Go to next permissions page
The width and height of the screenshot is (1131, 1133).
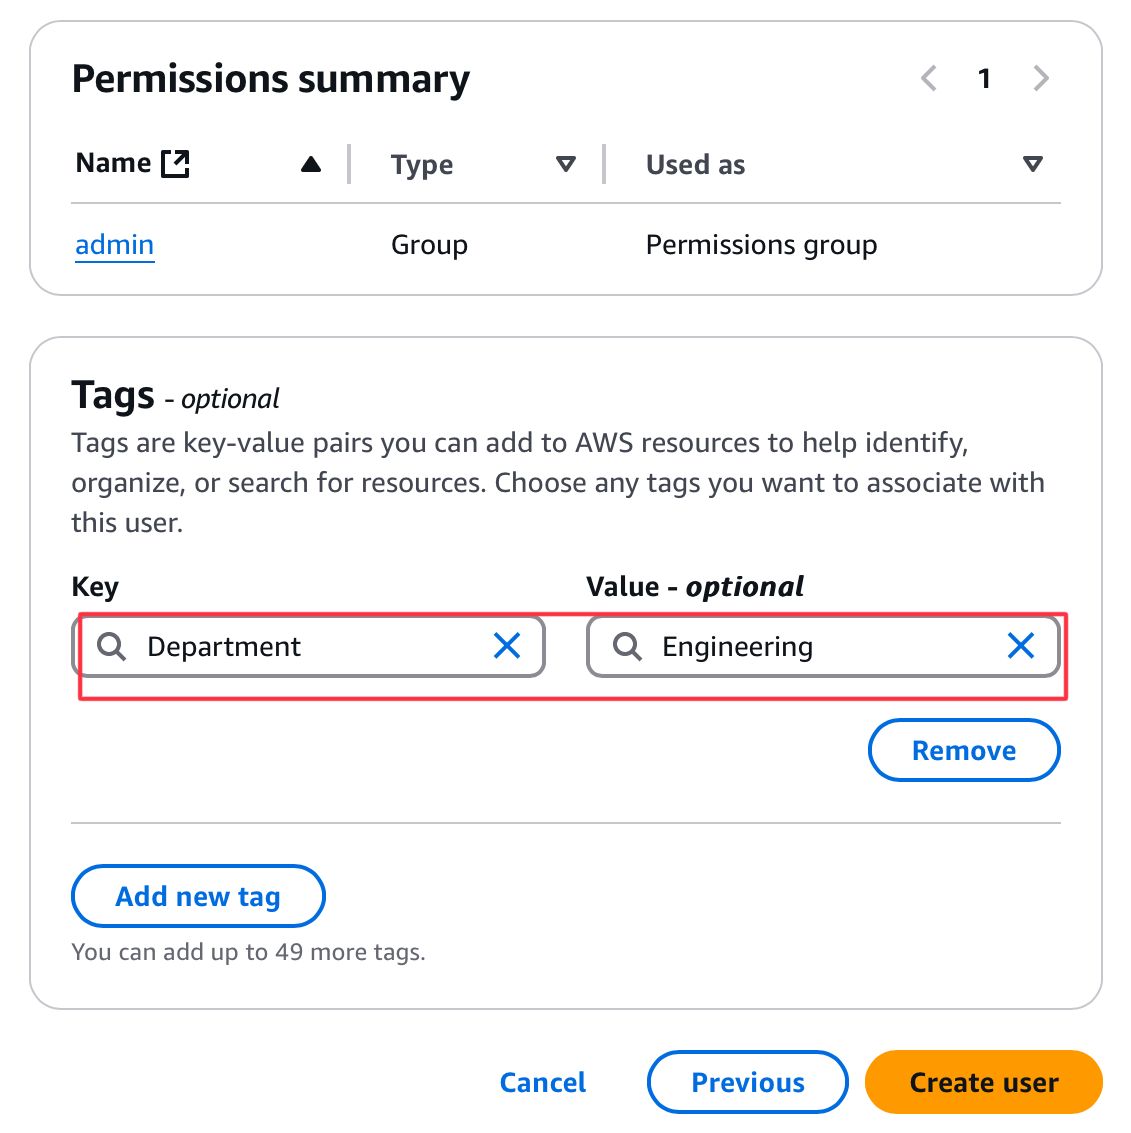coord(1041,78)
